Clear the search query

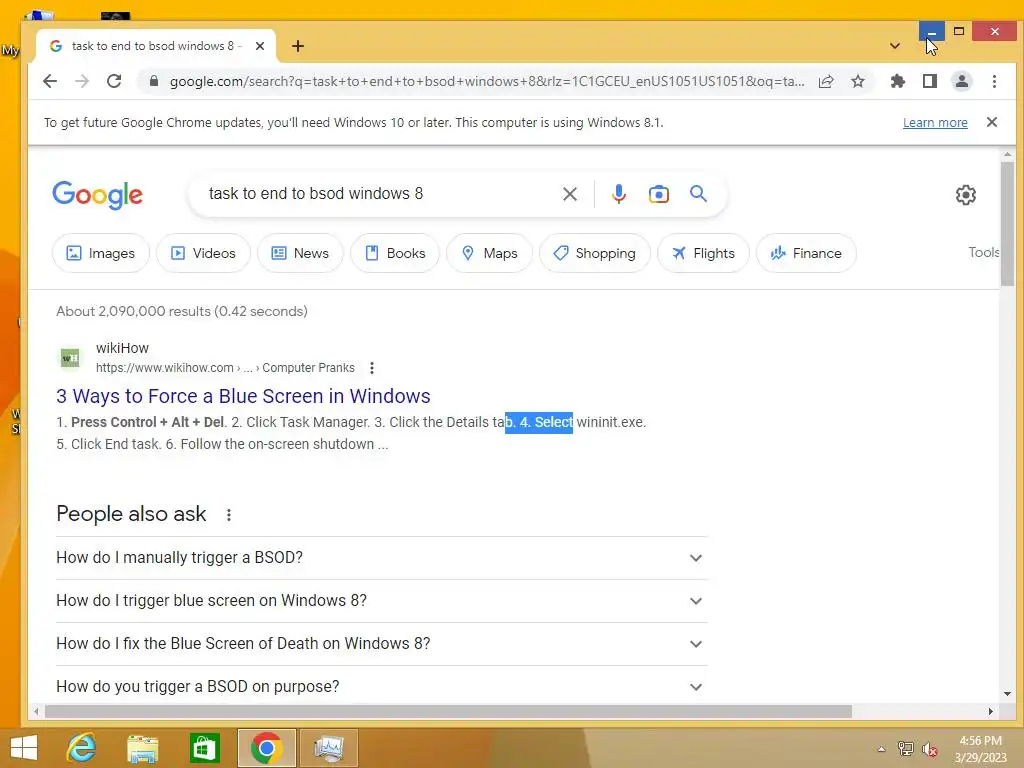569,194
